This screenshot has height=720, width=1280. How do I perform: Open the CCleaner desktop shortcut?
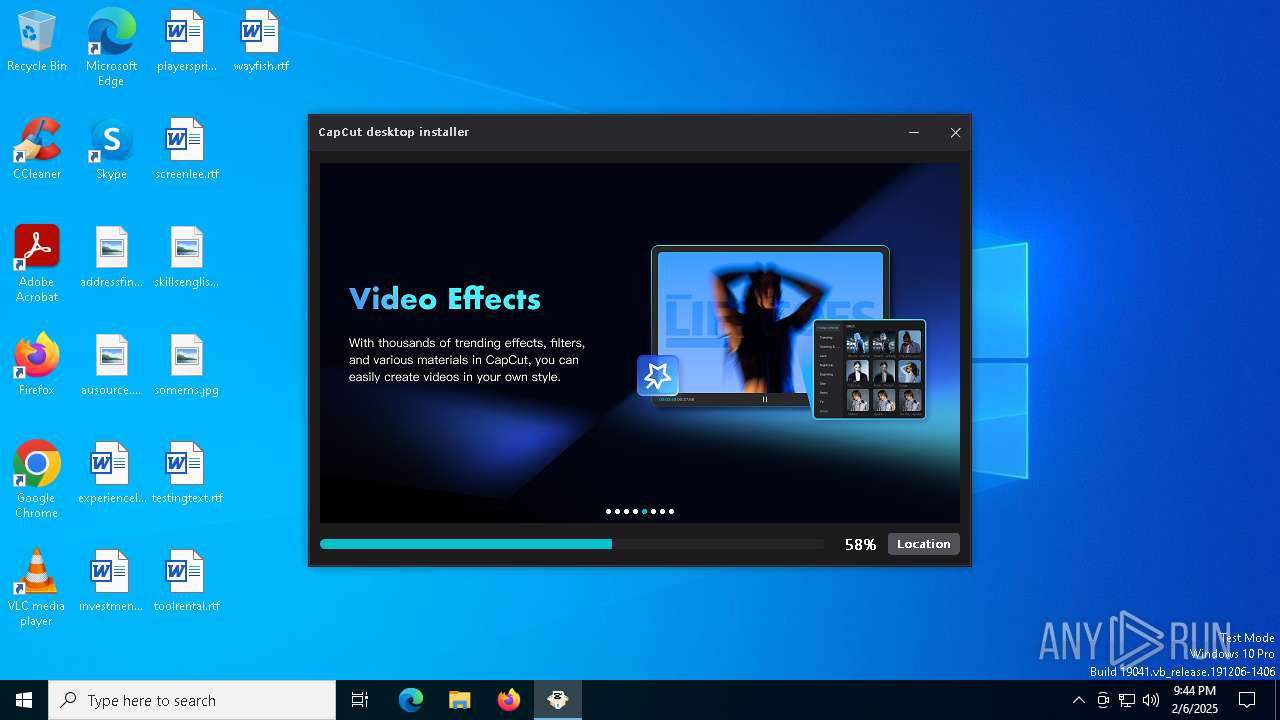click(x=37, y=149)
